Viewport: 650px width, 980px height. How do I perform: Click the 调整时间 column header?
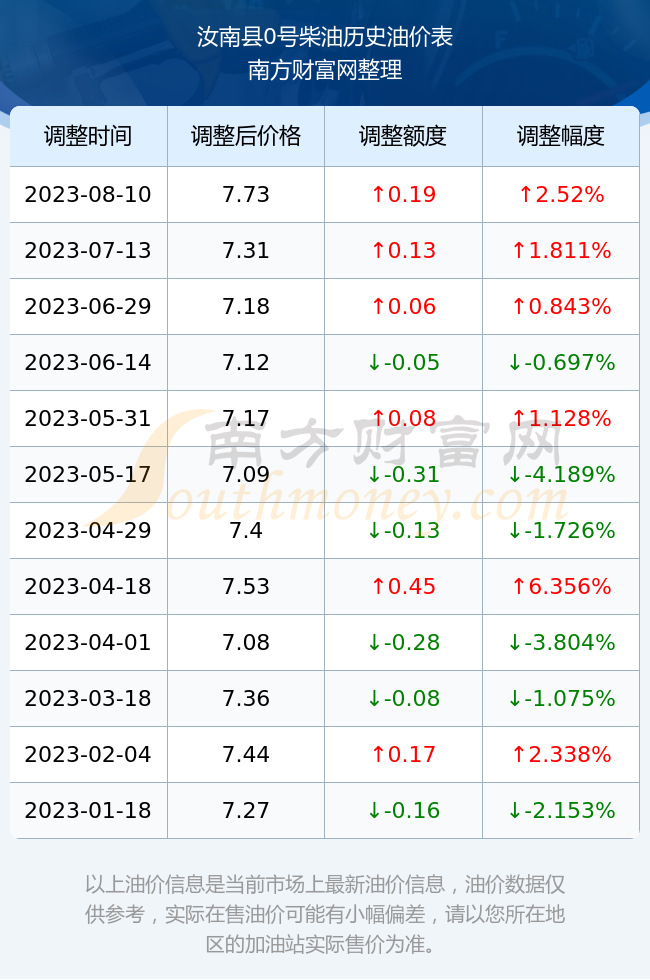88,136
